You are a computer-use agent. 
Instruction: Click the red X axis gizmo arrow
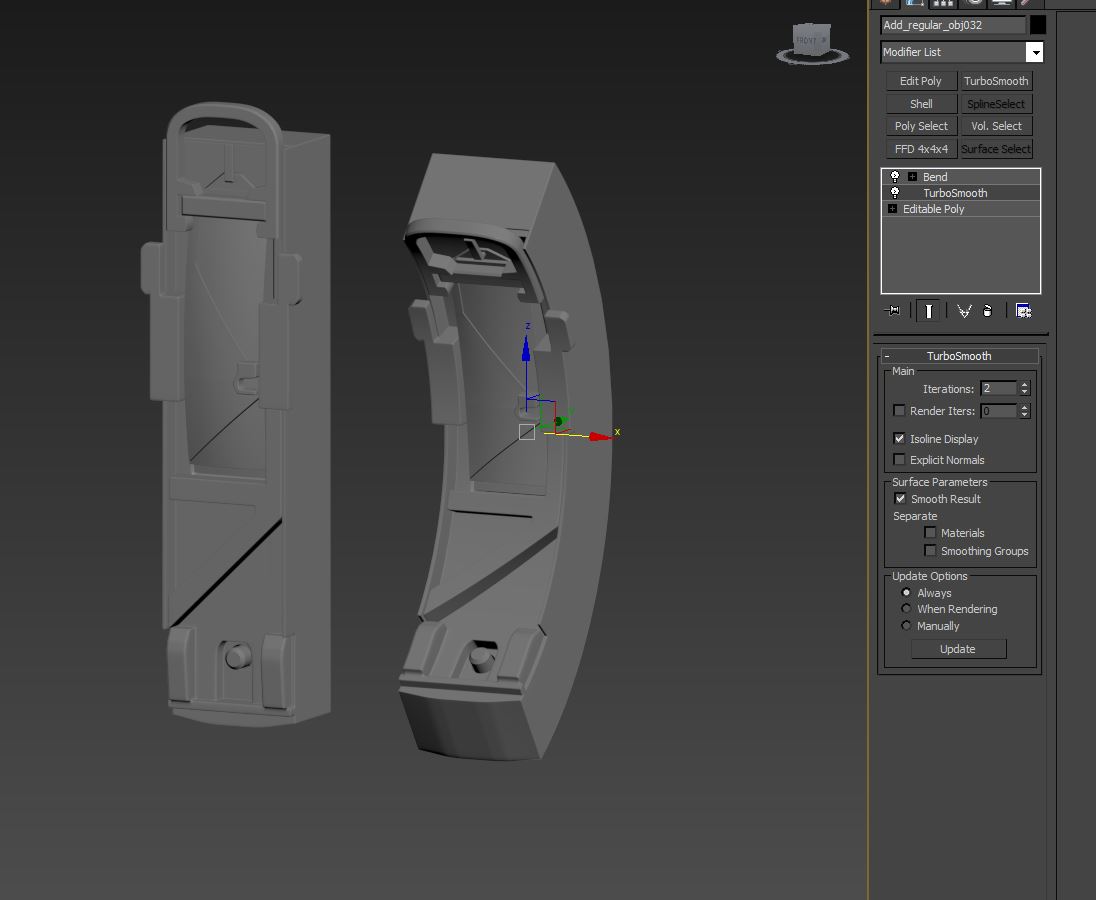coord(600,436)
